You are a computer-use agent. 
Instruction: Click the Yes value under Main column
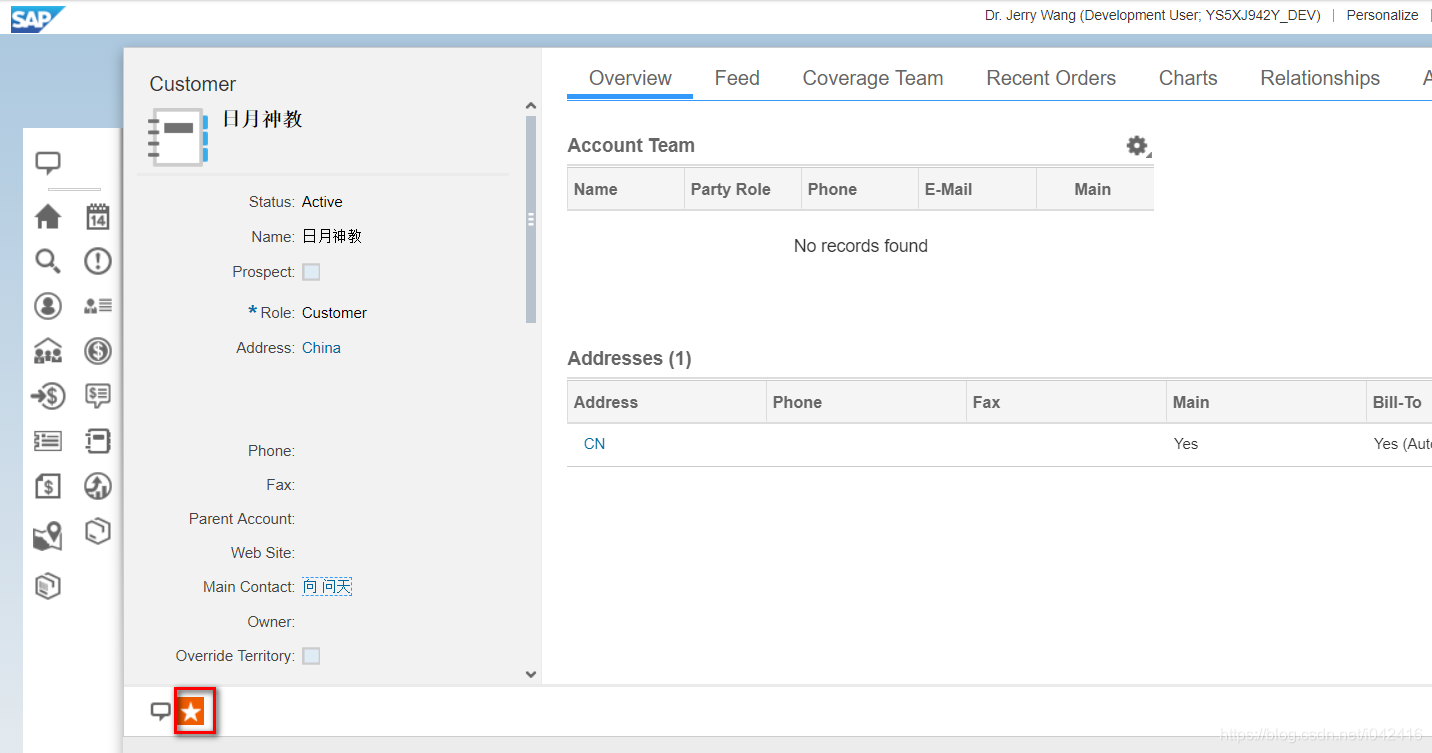point(1186,444)
